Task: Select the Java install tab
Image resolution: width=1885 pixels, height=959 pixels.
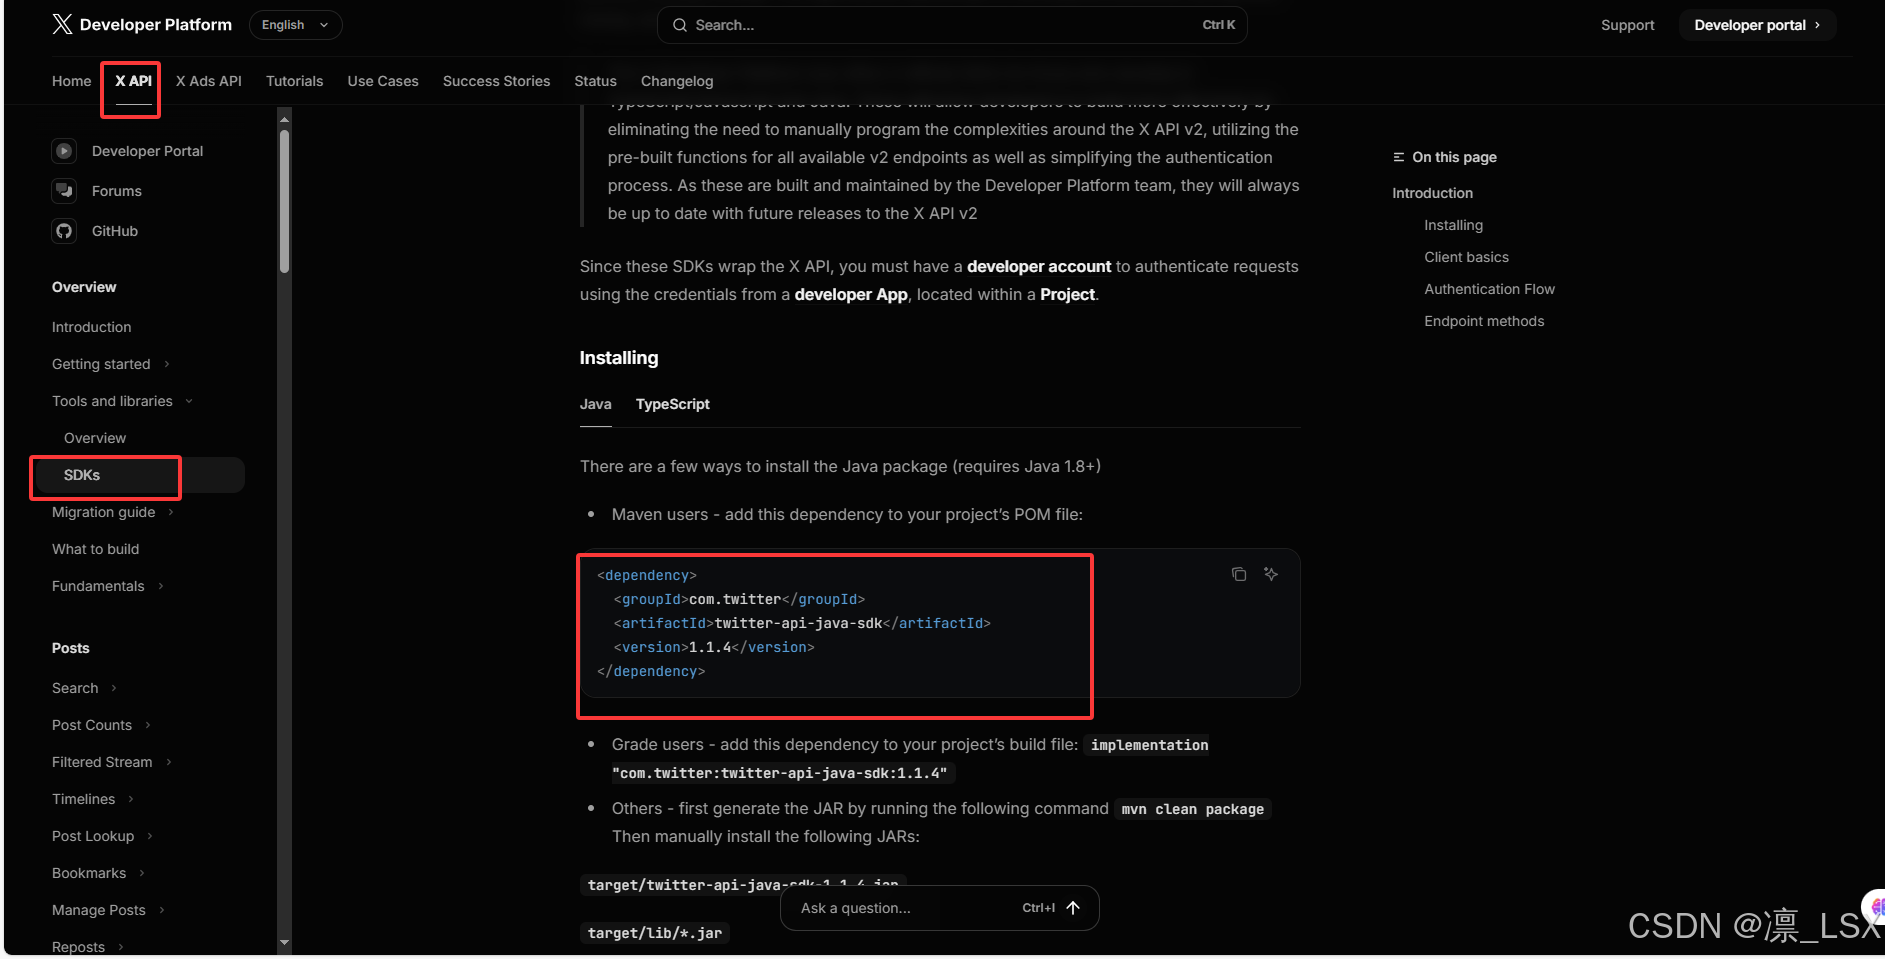Action: (x=596, y=404)
